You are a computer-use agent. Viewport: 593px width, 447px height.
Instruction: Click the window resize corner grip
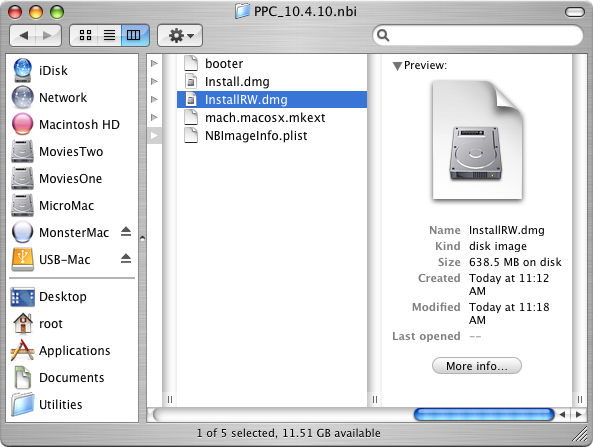tap(580, 434)
